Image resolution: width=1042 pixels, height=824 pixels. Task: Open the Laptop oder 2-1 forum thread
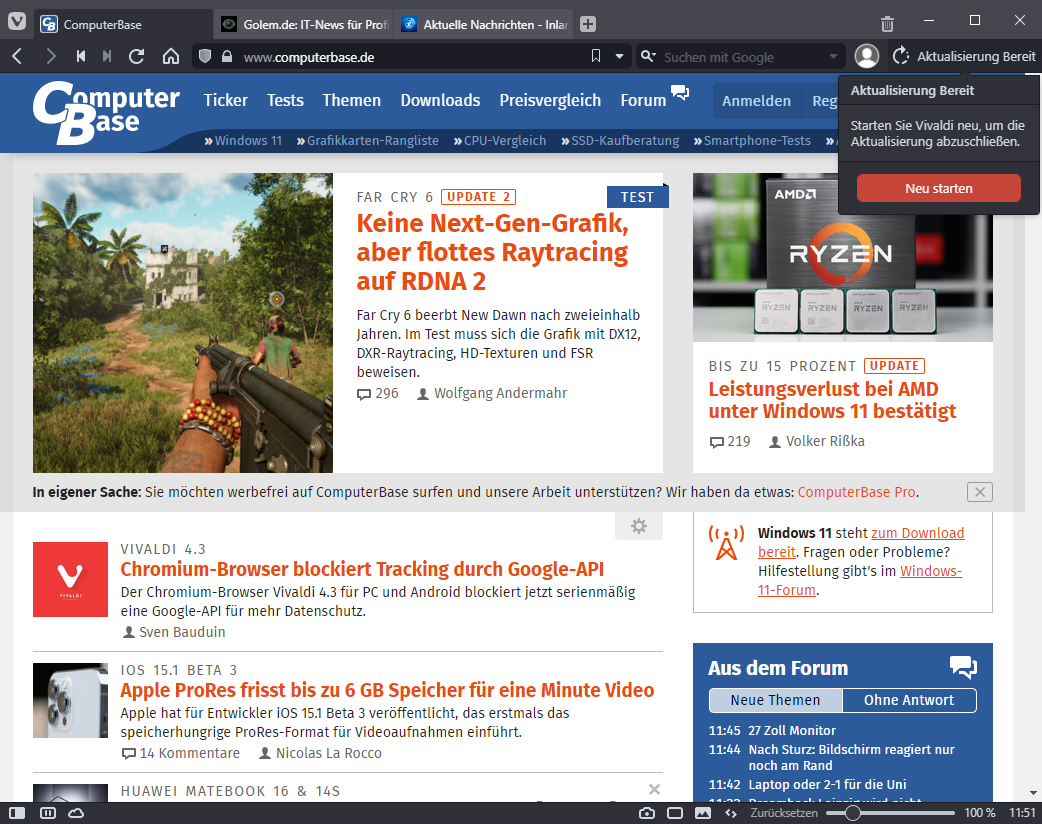point(827,785)
